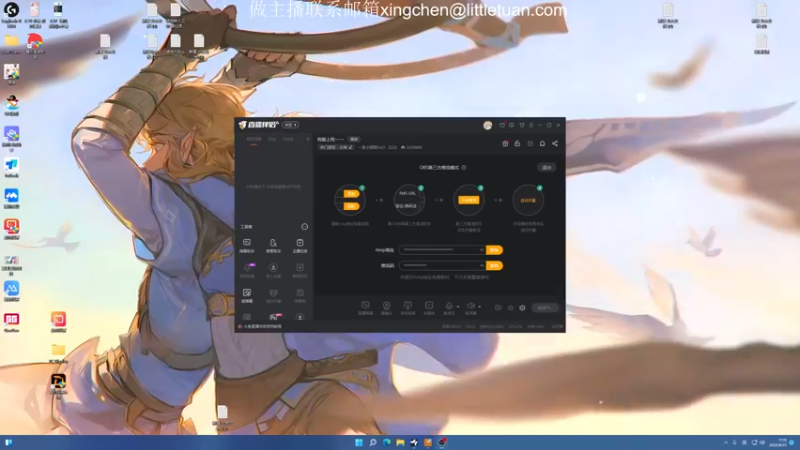Click the lower orange copy button in step one circle

(351, 206)
